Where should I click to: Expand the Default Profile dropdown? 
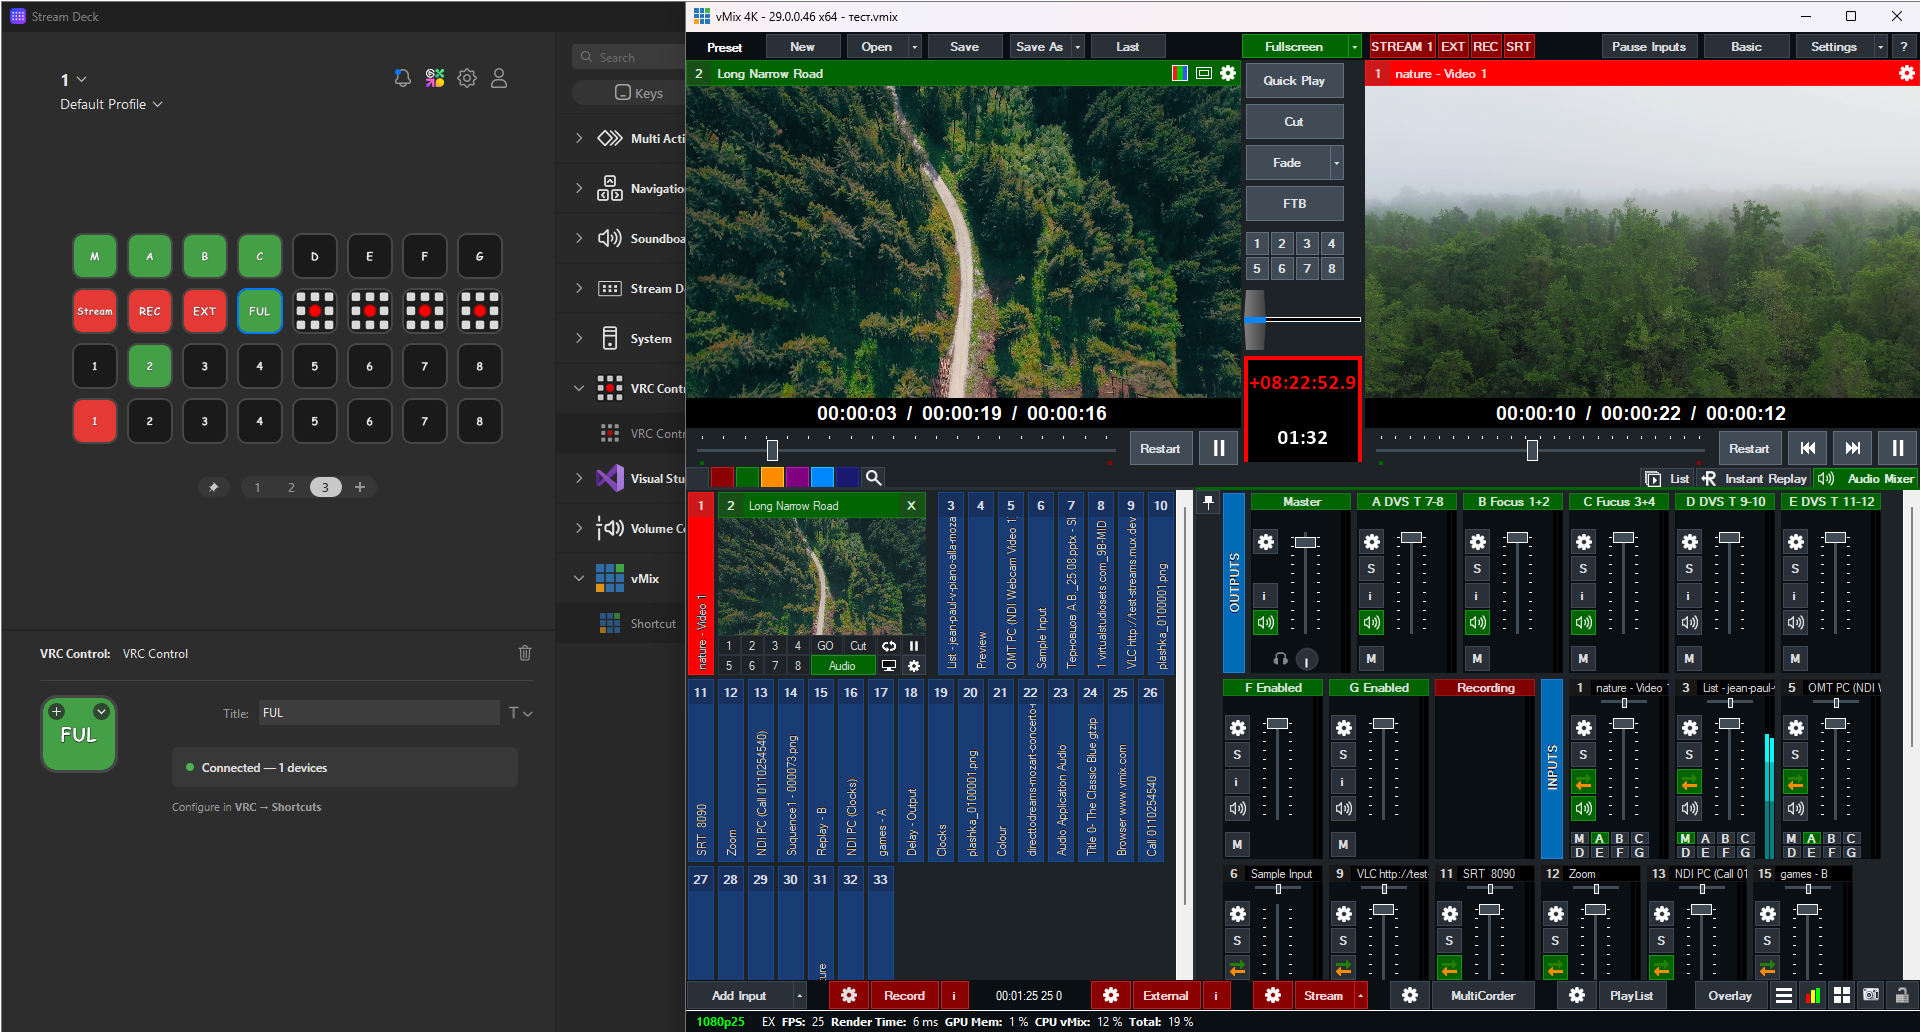(111, 104)
